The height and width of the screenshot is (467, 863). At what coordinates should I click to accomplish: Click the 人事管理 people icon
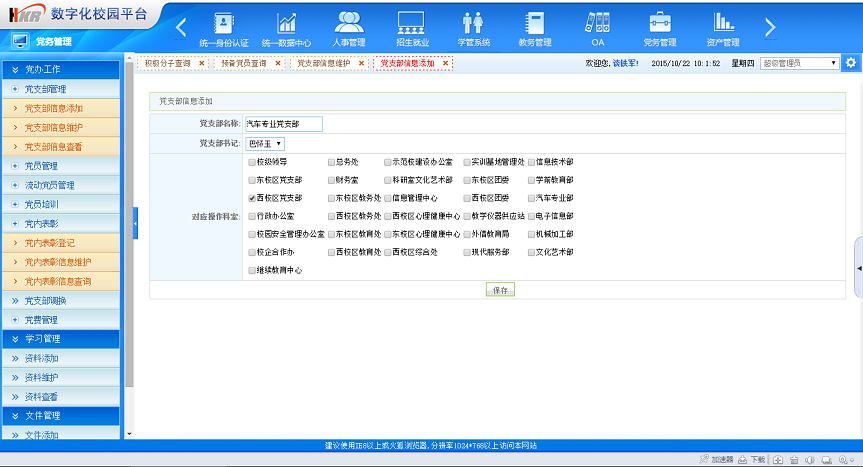click(348, 23)
